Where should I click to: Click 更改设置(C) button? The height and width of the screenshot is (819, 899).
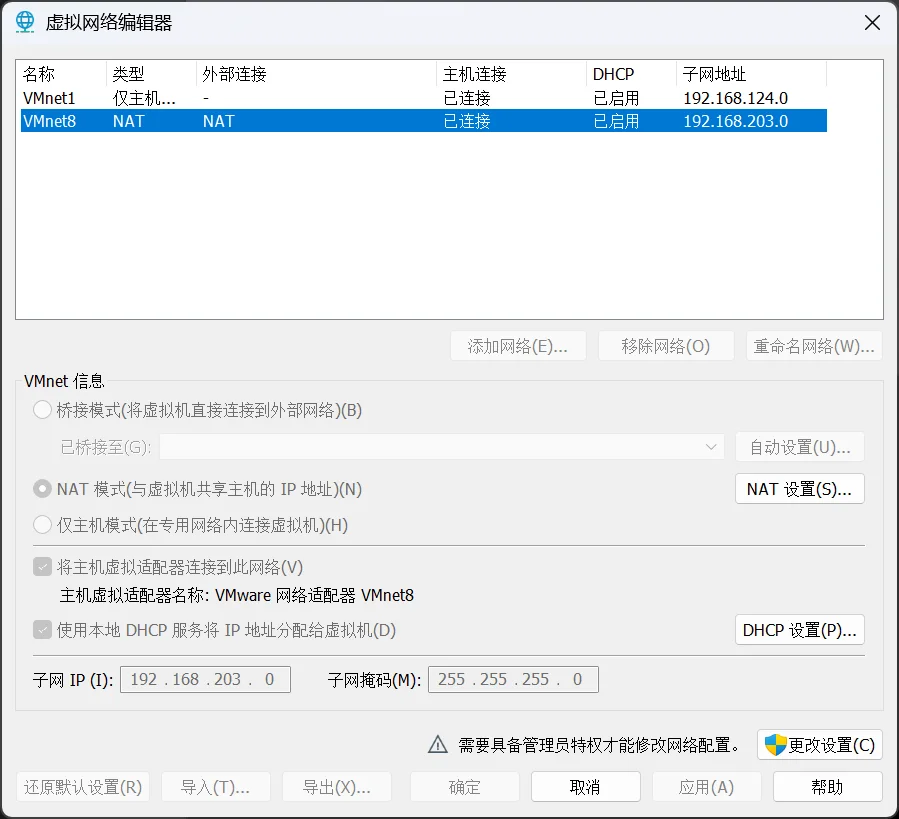[819, 745]
